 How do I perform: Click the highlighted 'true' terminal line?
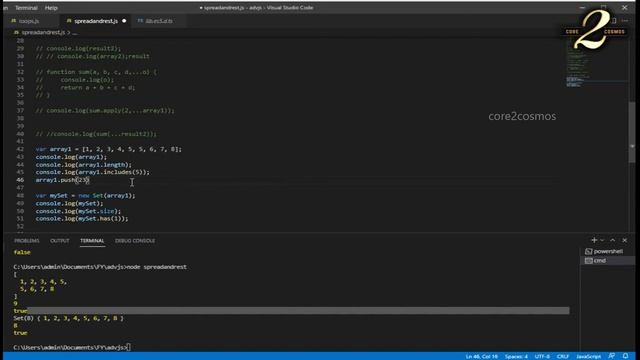coord(291,311)
